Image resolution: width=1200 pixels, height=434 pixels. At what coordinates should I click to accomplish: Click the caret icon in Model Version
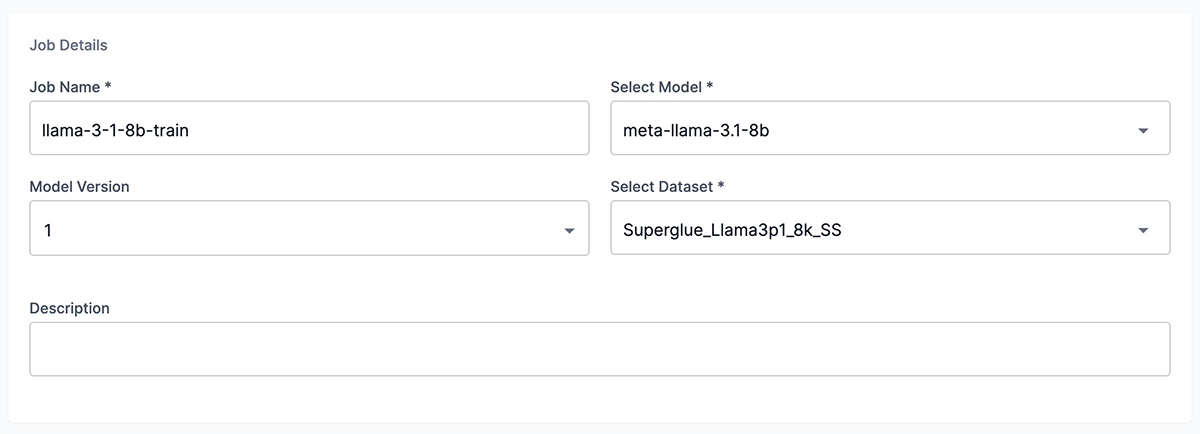569,231
